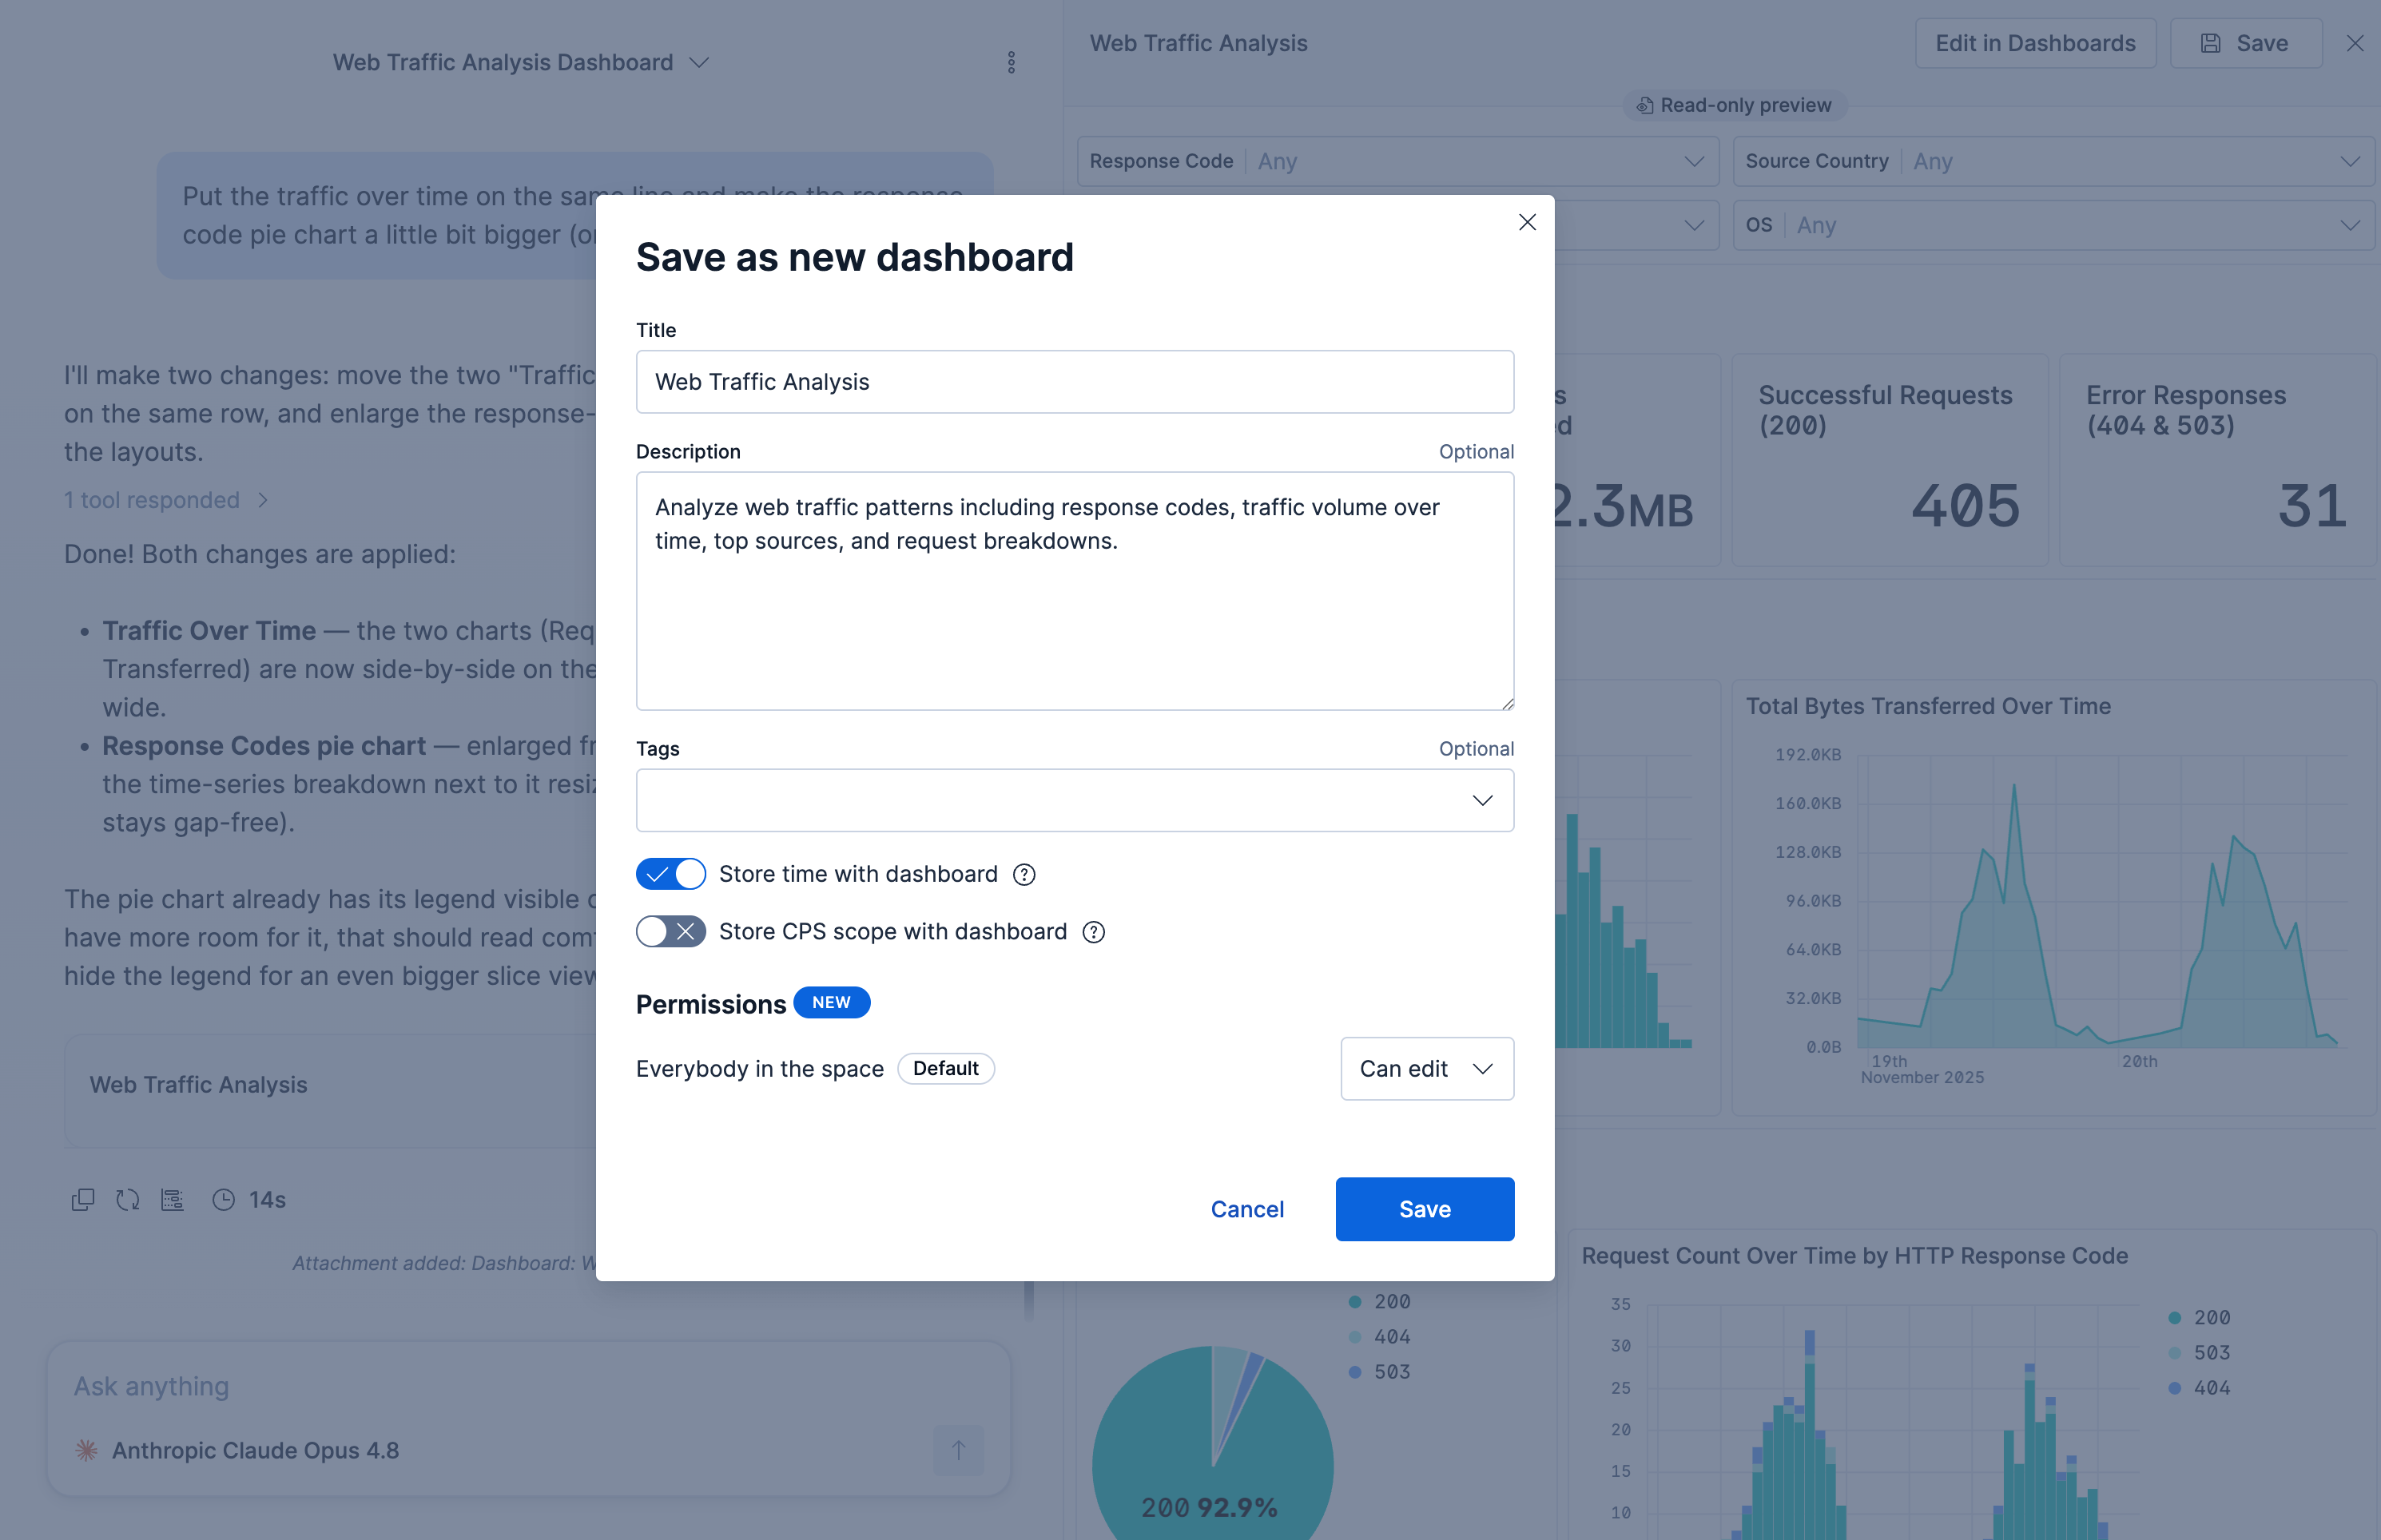
Task: Click Save in the preview panel header
Action: [x=2245, y=43]
